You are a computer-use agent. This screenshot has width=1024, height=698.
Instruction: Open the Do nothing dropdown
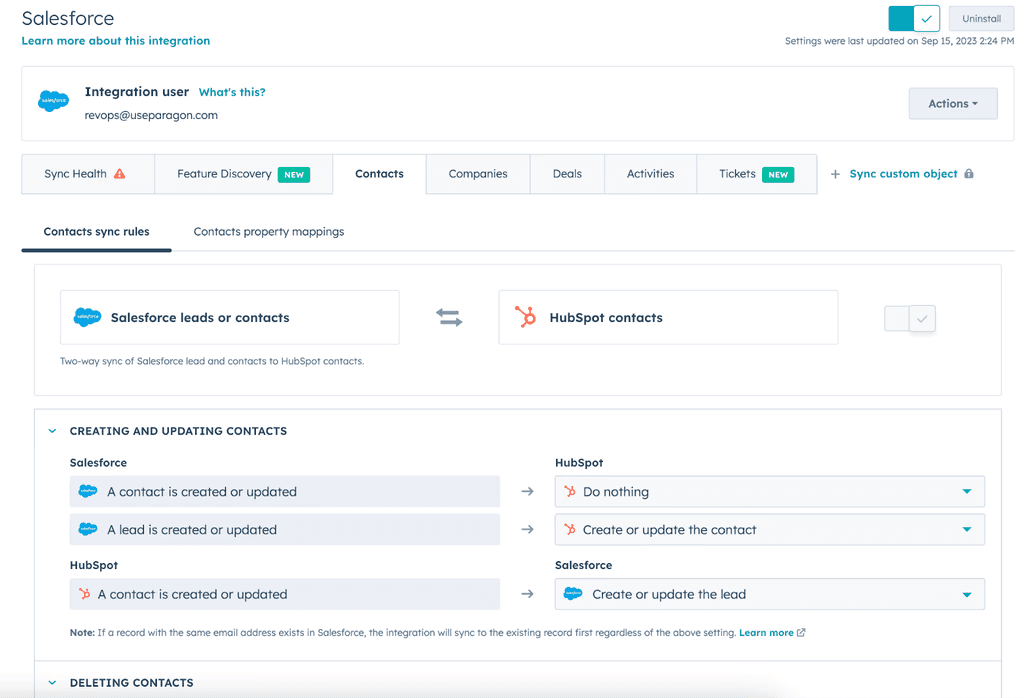(769, 492)
